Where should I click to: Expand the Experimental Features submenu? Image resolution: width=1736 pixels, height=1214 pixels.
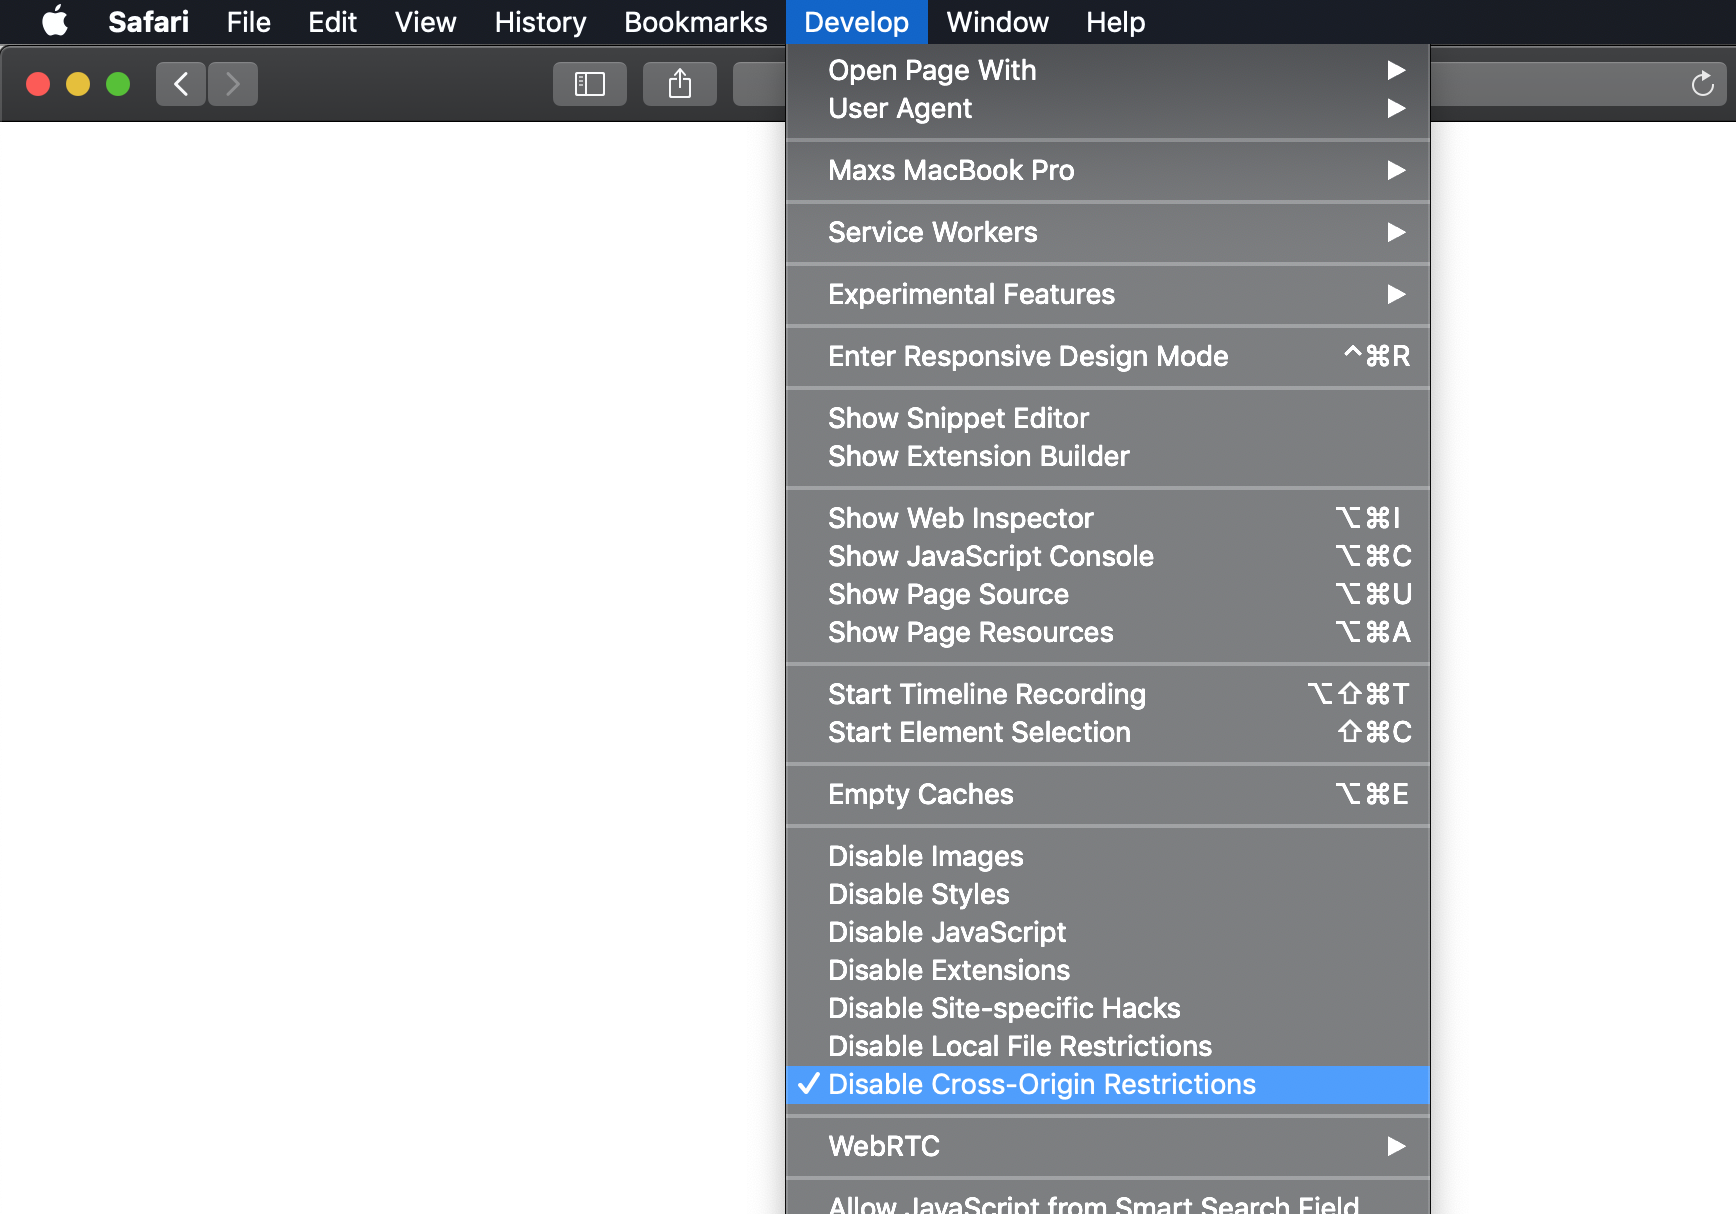click(1108, 294)
